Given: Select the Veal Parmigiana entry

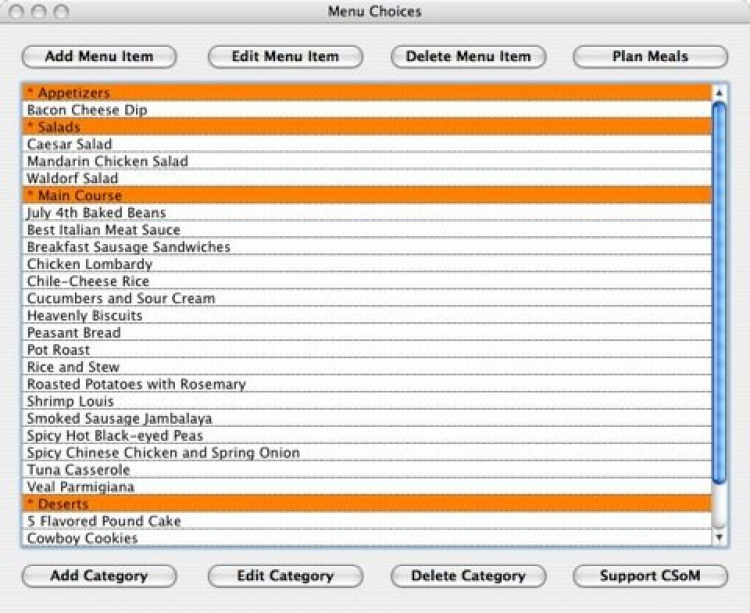Looking at the screenshot, I should pos(81,487).
